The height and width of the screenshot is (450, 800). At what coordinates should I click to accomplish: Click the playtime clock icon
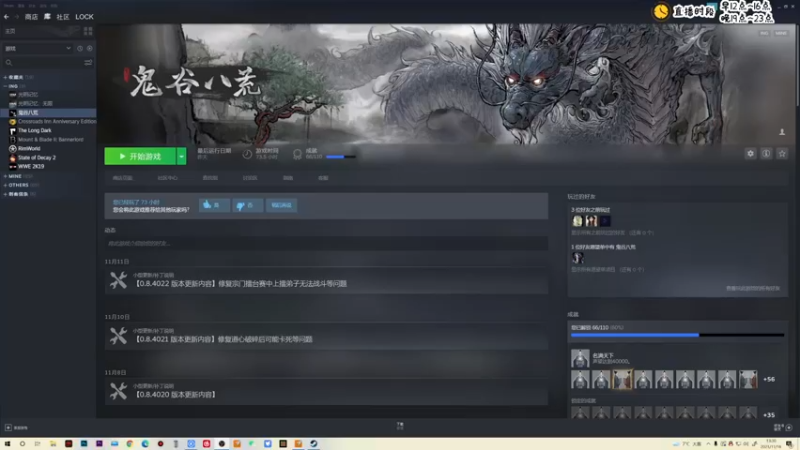point(247,154)
